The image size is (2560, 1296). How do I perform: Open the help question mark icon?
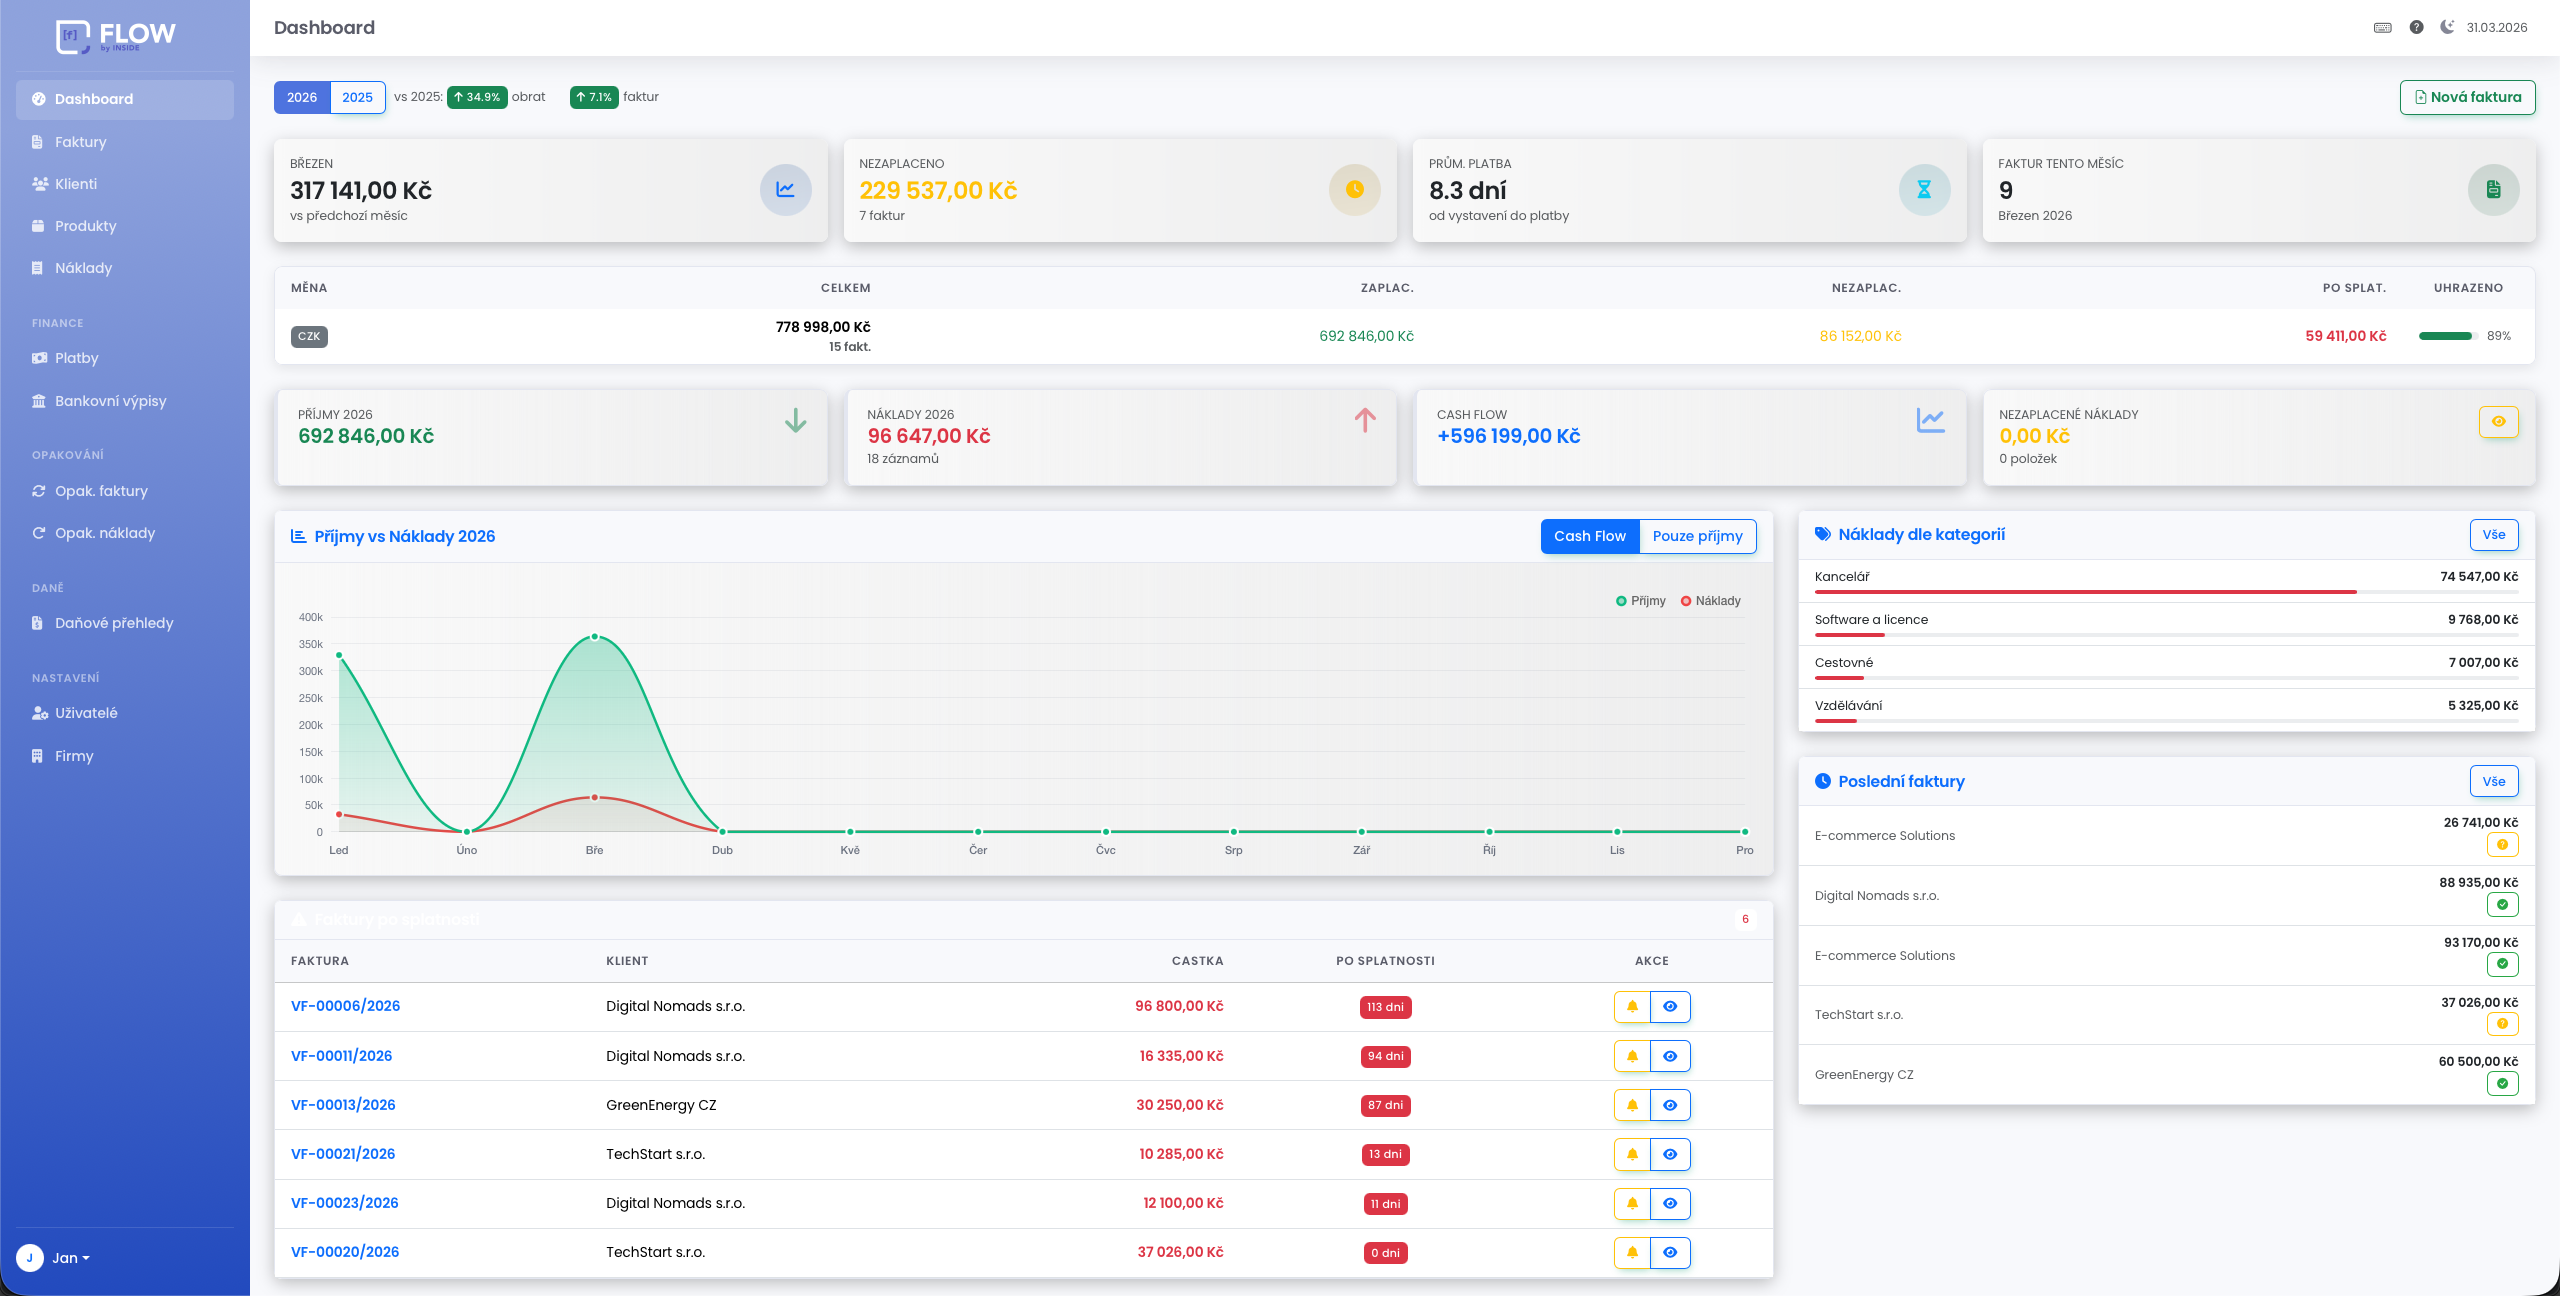[x=2416, y=28]
